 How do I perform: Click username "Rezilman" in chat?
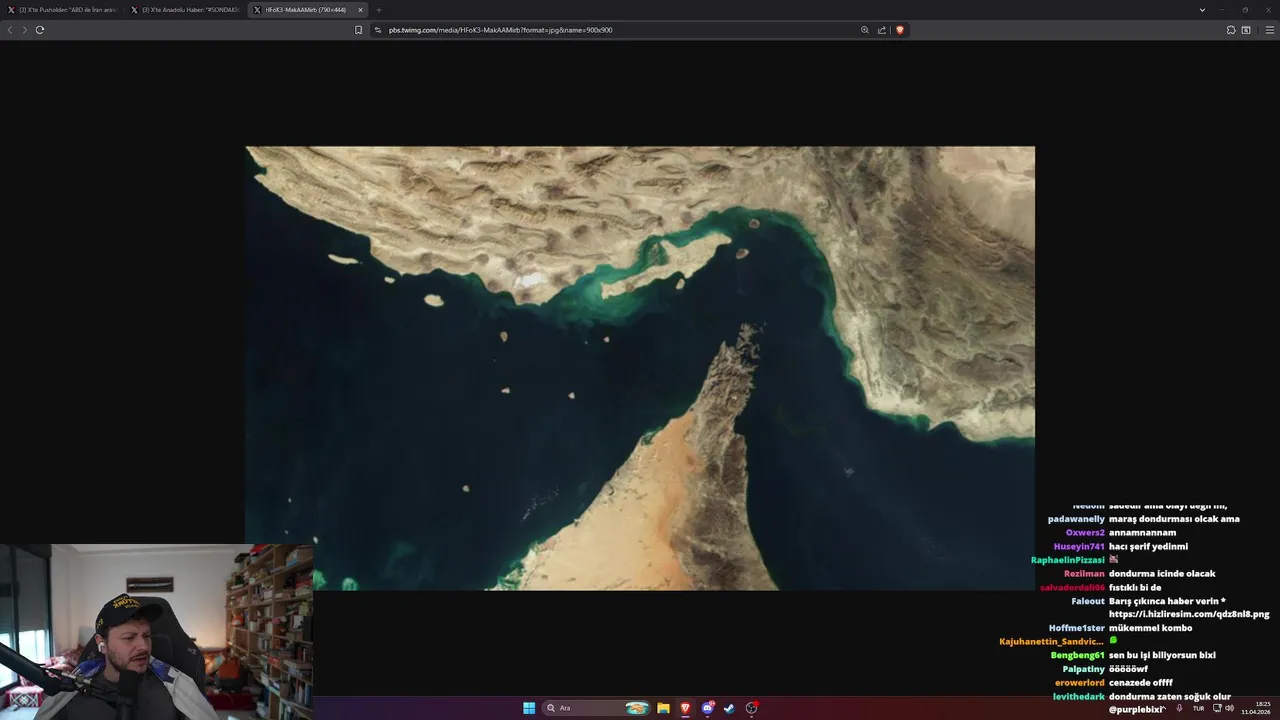pos(1084,574)
